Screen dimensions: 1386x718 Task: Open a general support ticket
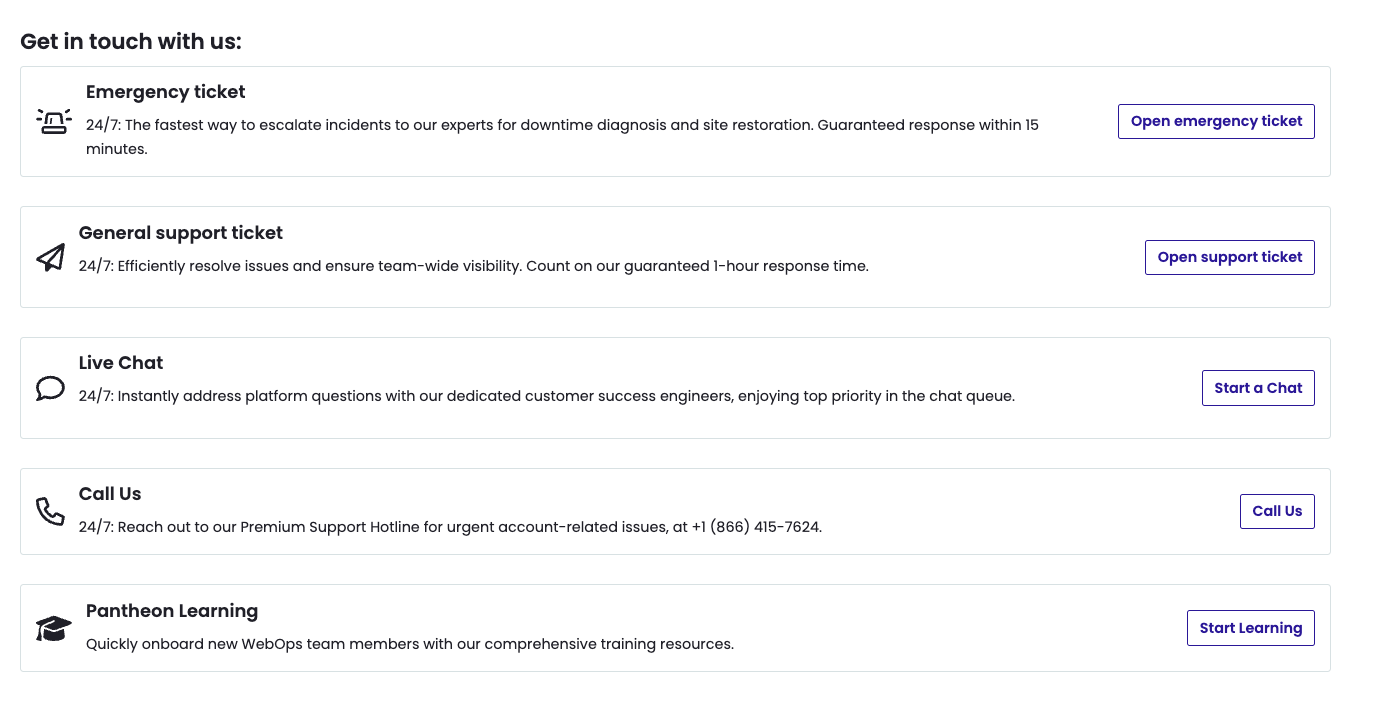(1230, 257)
